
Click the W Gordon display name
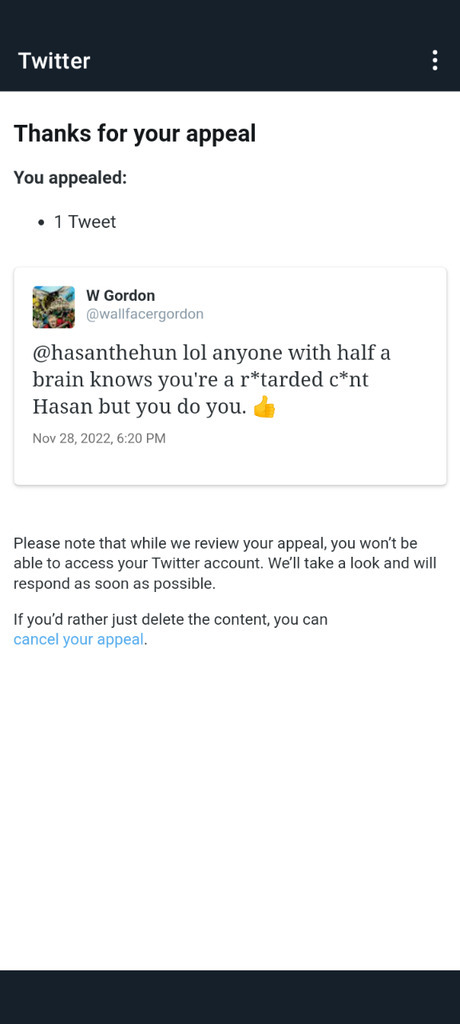pos(121,295)
